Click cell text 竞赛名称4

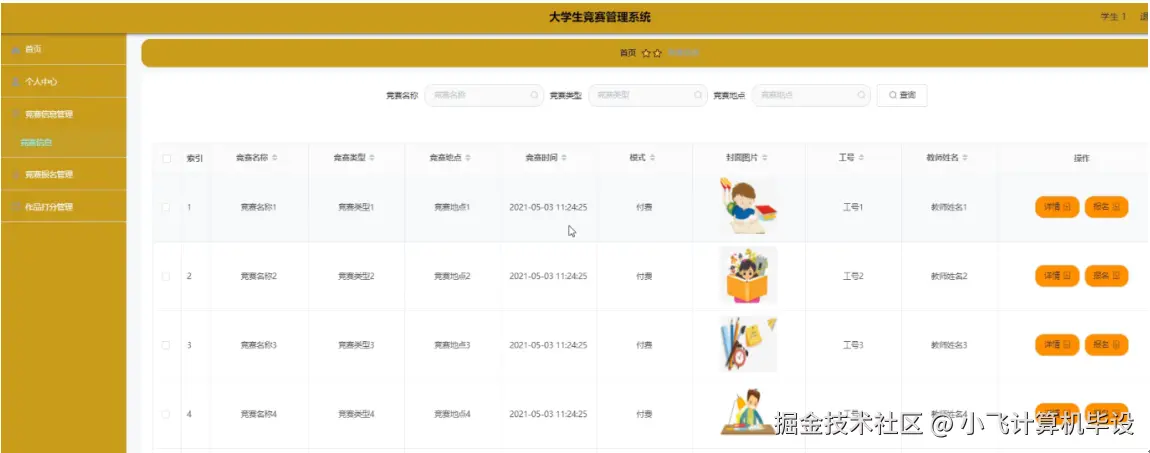(x=258, y=414)
